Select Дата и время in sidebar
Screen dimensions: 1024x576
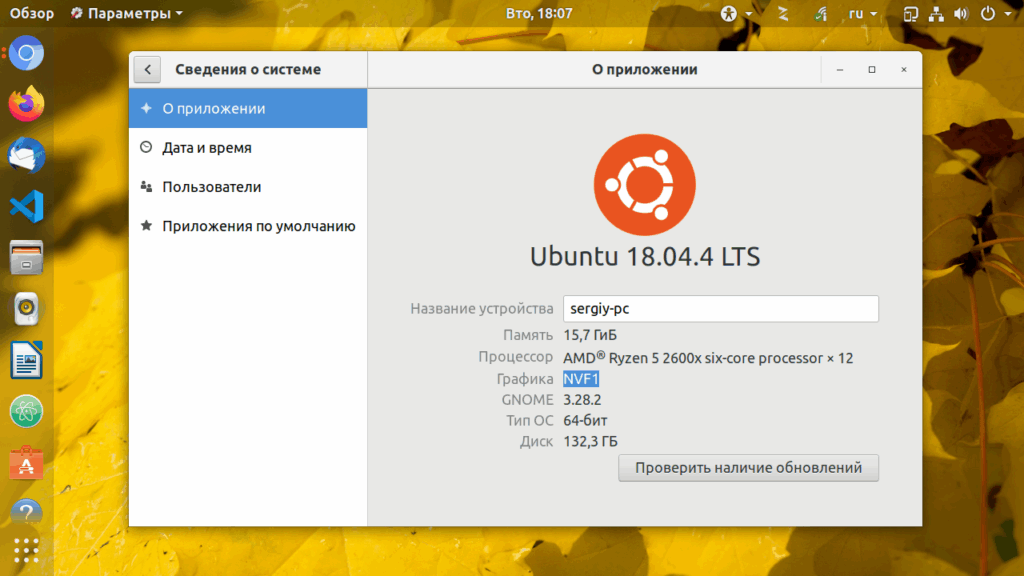coord(248,148)
